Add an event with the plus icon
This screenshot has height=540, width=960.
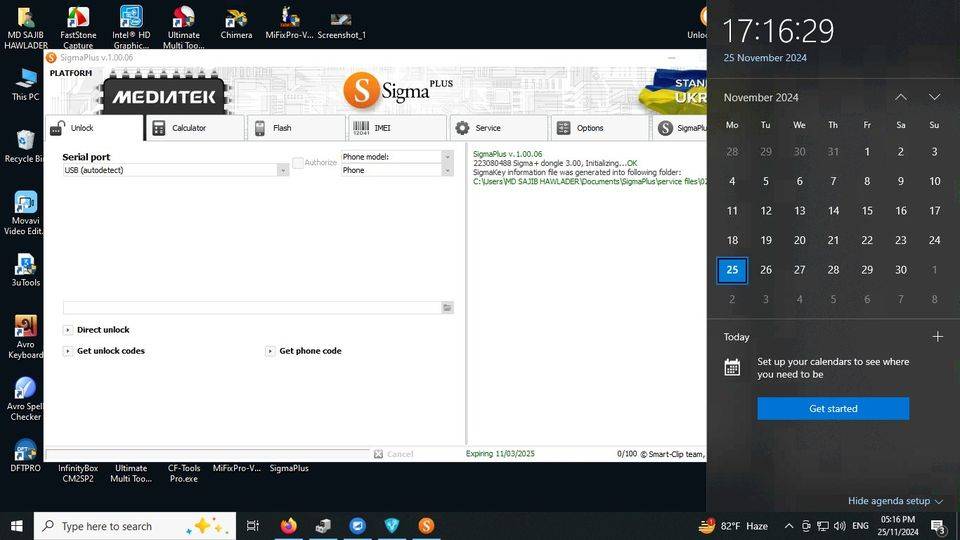click(937, 337)
